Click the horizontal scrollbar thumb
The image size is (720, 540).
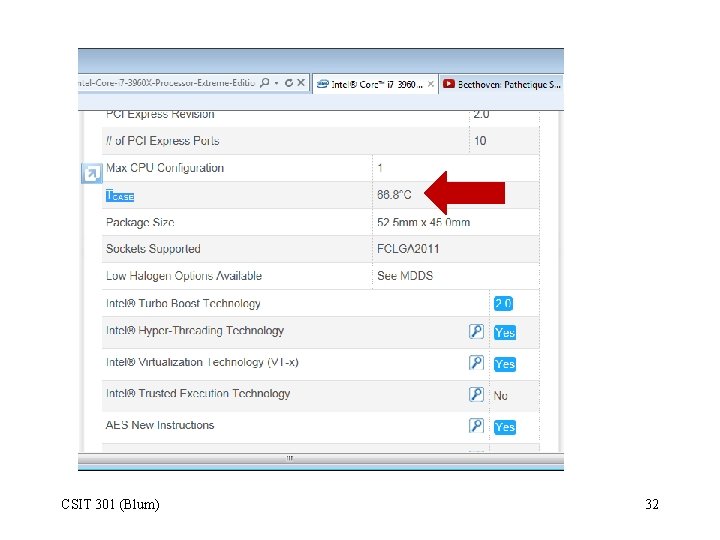coord(290,458)
